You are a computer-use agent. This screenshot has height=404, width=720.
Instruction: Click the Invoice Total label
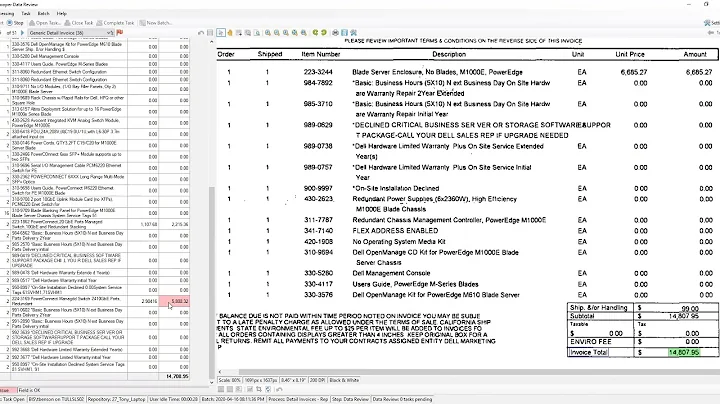coord(589,353)
